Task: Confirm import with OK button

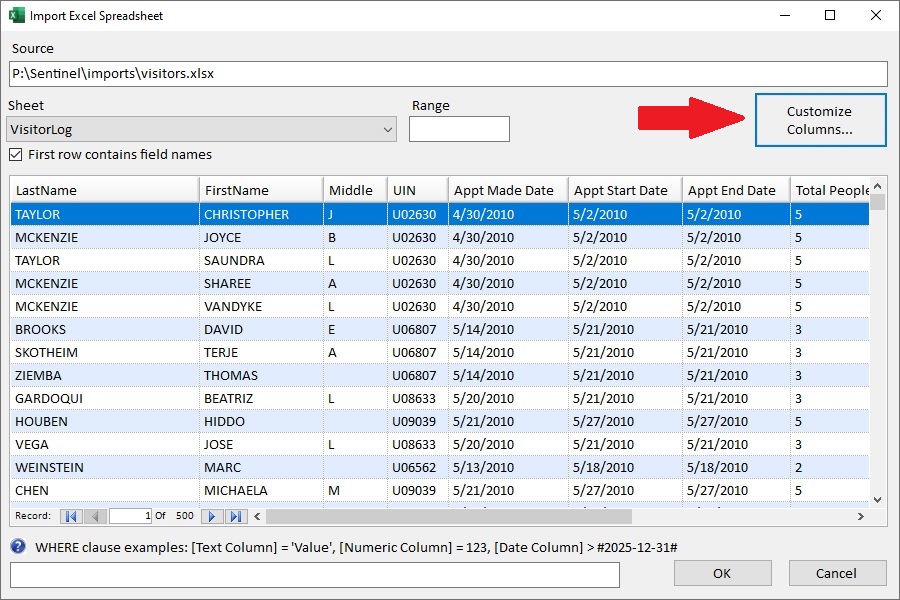Action: (x=723, y=573)
